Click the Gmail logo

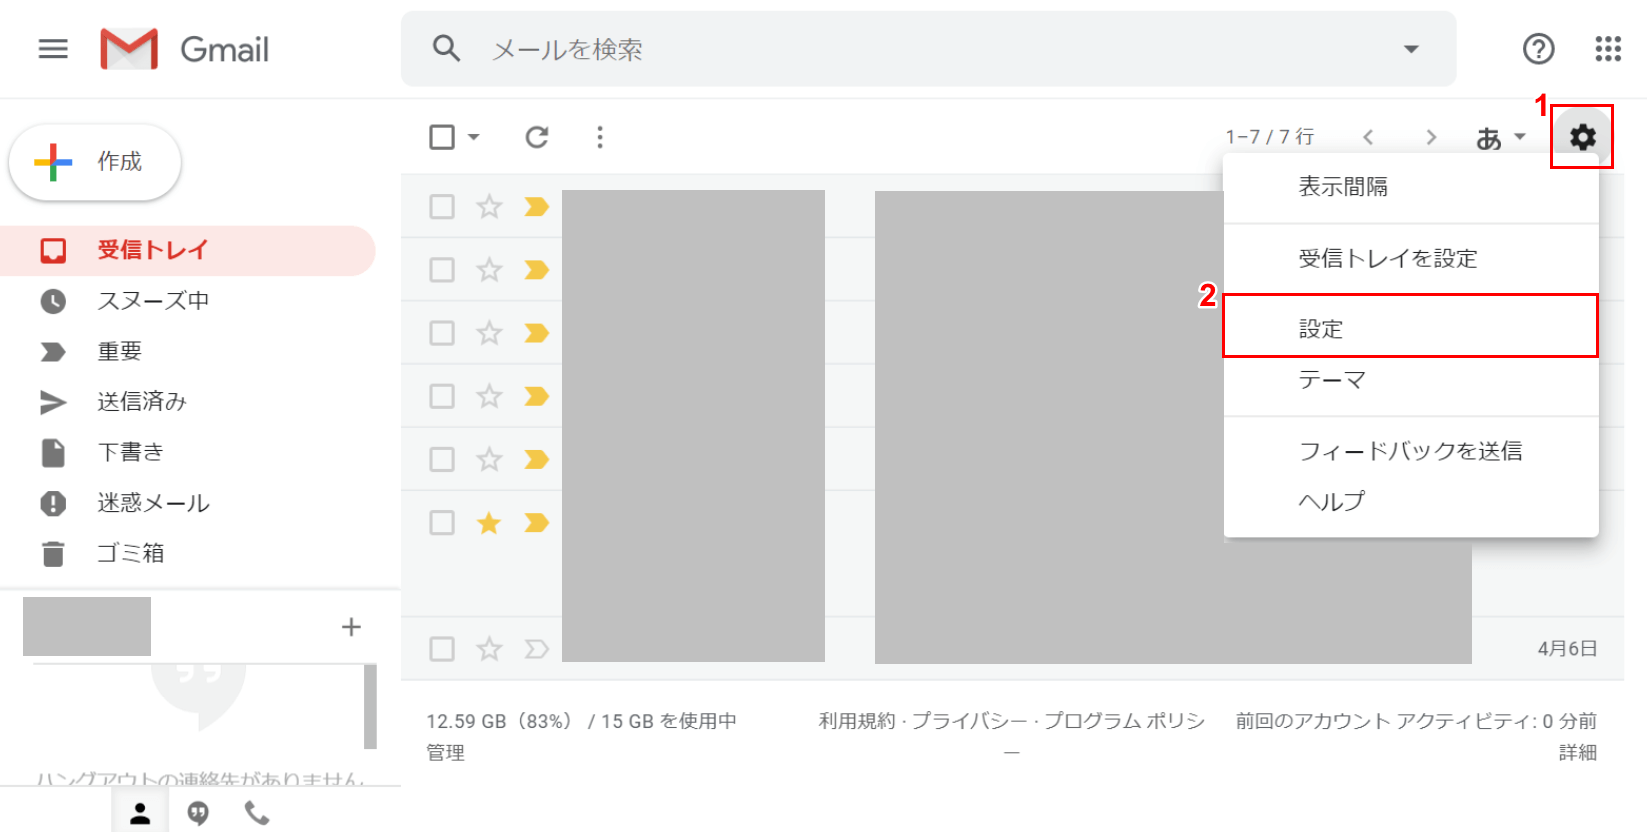pyautogui.click(x=185, y=48)
